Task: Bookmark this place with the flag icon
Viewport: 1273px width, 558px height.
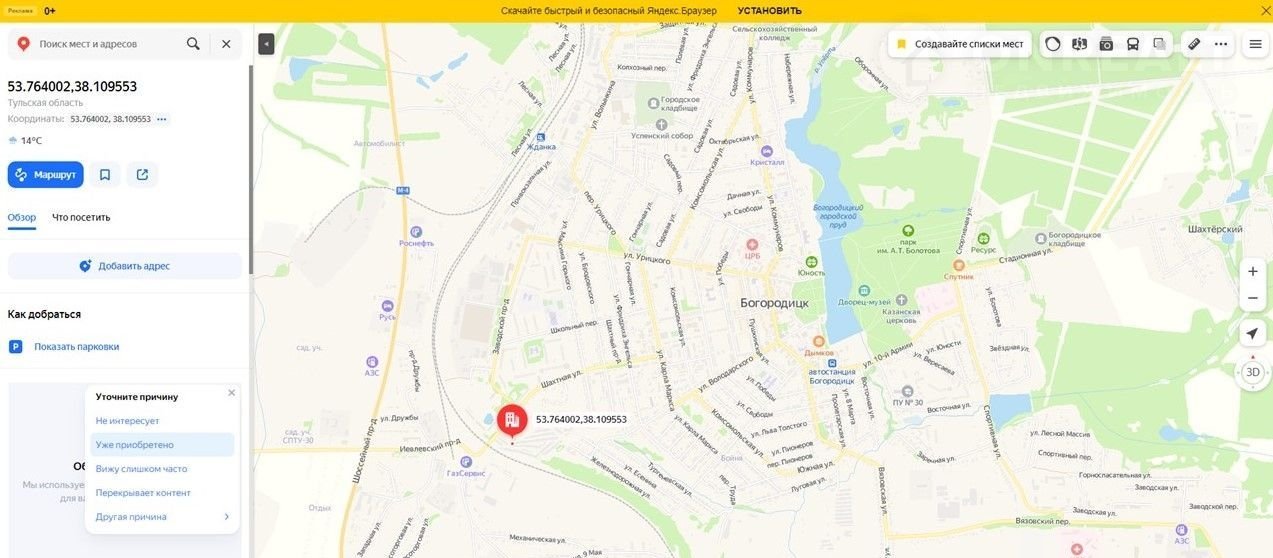Action: [105, 175]
